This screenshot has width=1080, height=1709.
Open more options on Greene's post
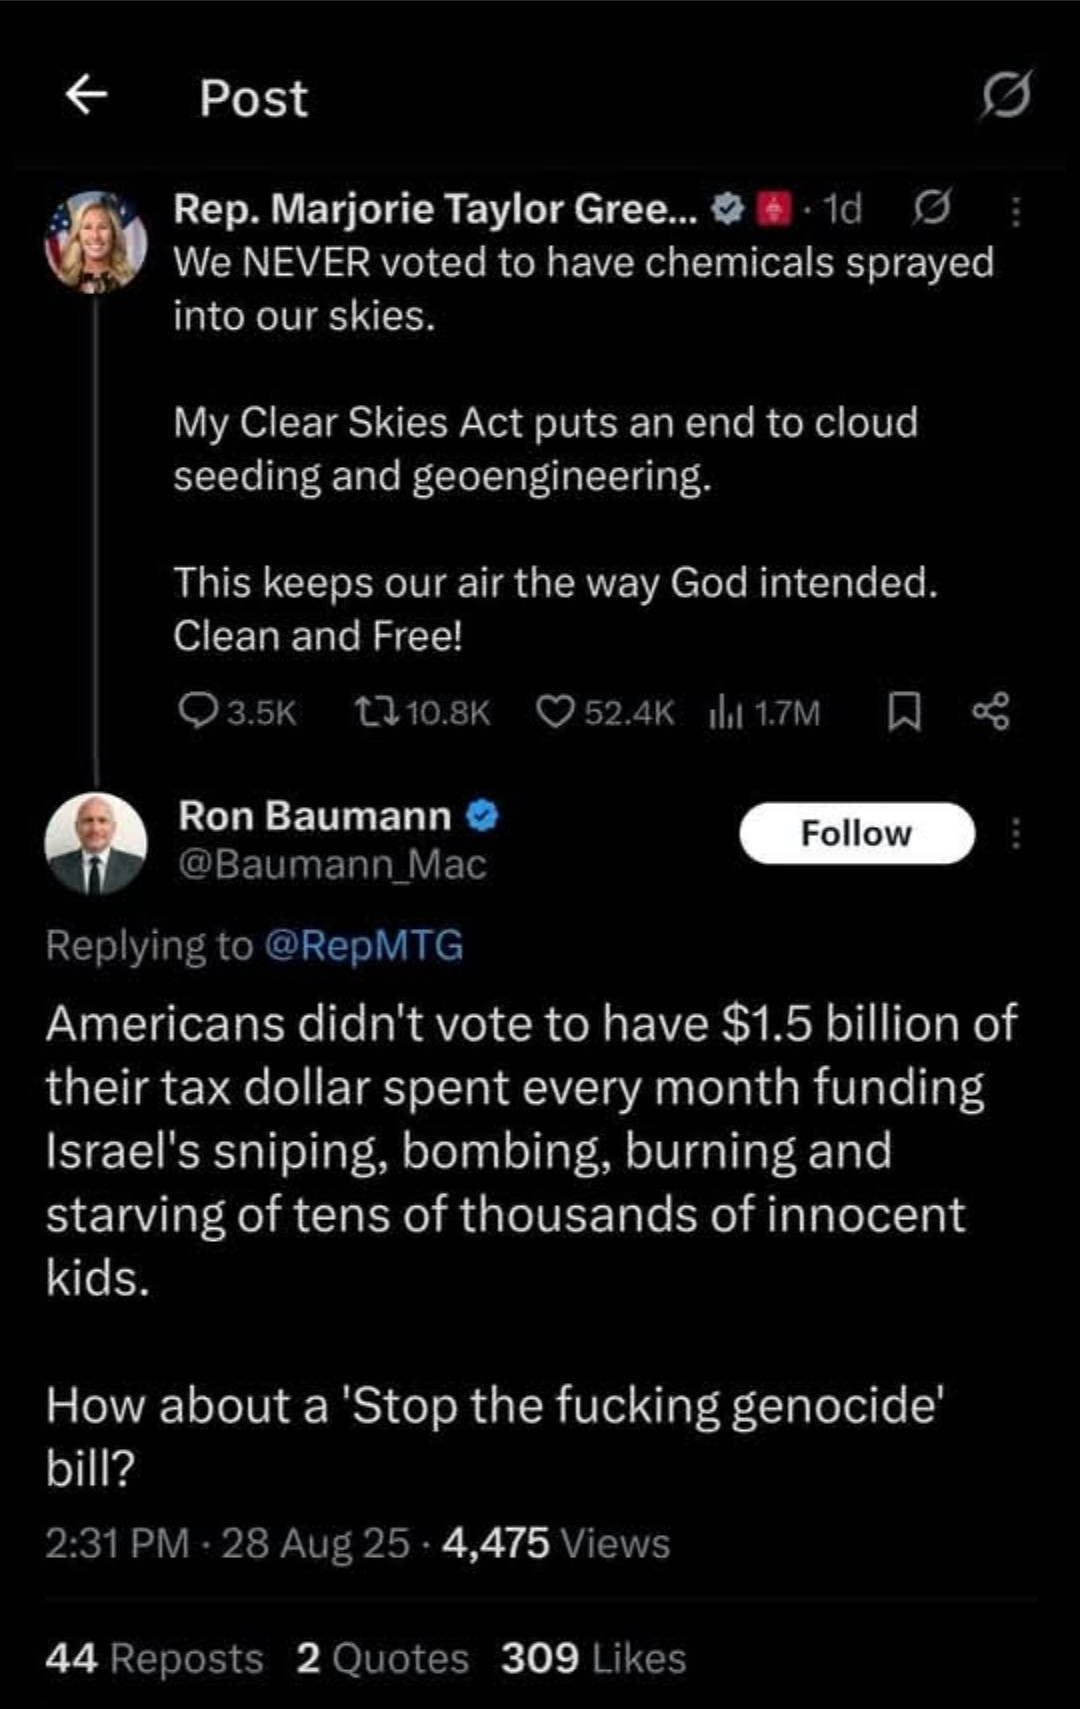click(1016, 212)
